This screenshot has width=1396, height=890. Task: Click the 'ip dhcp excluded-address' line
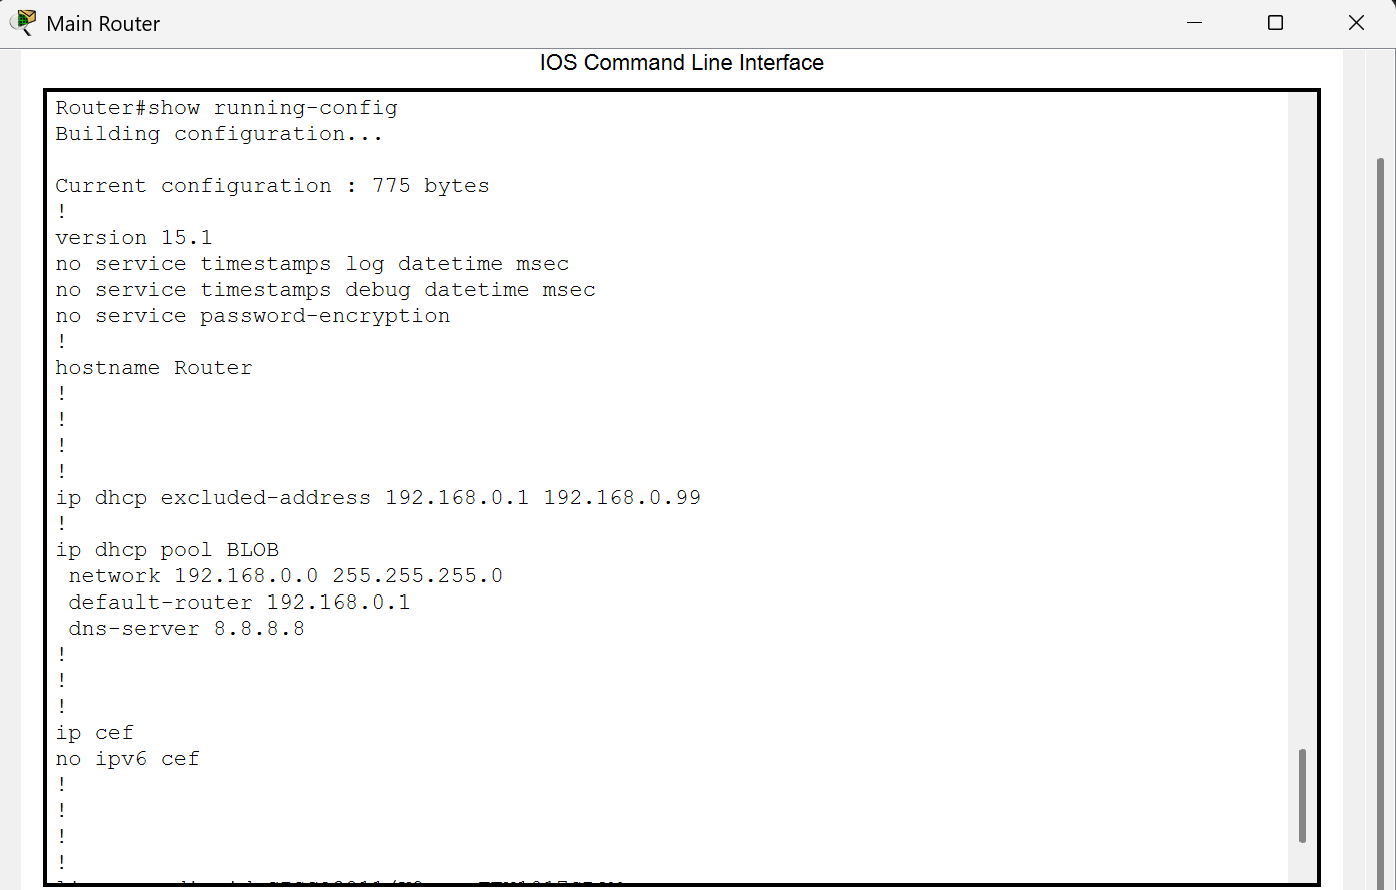[x=378, y=498]
